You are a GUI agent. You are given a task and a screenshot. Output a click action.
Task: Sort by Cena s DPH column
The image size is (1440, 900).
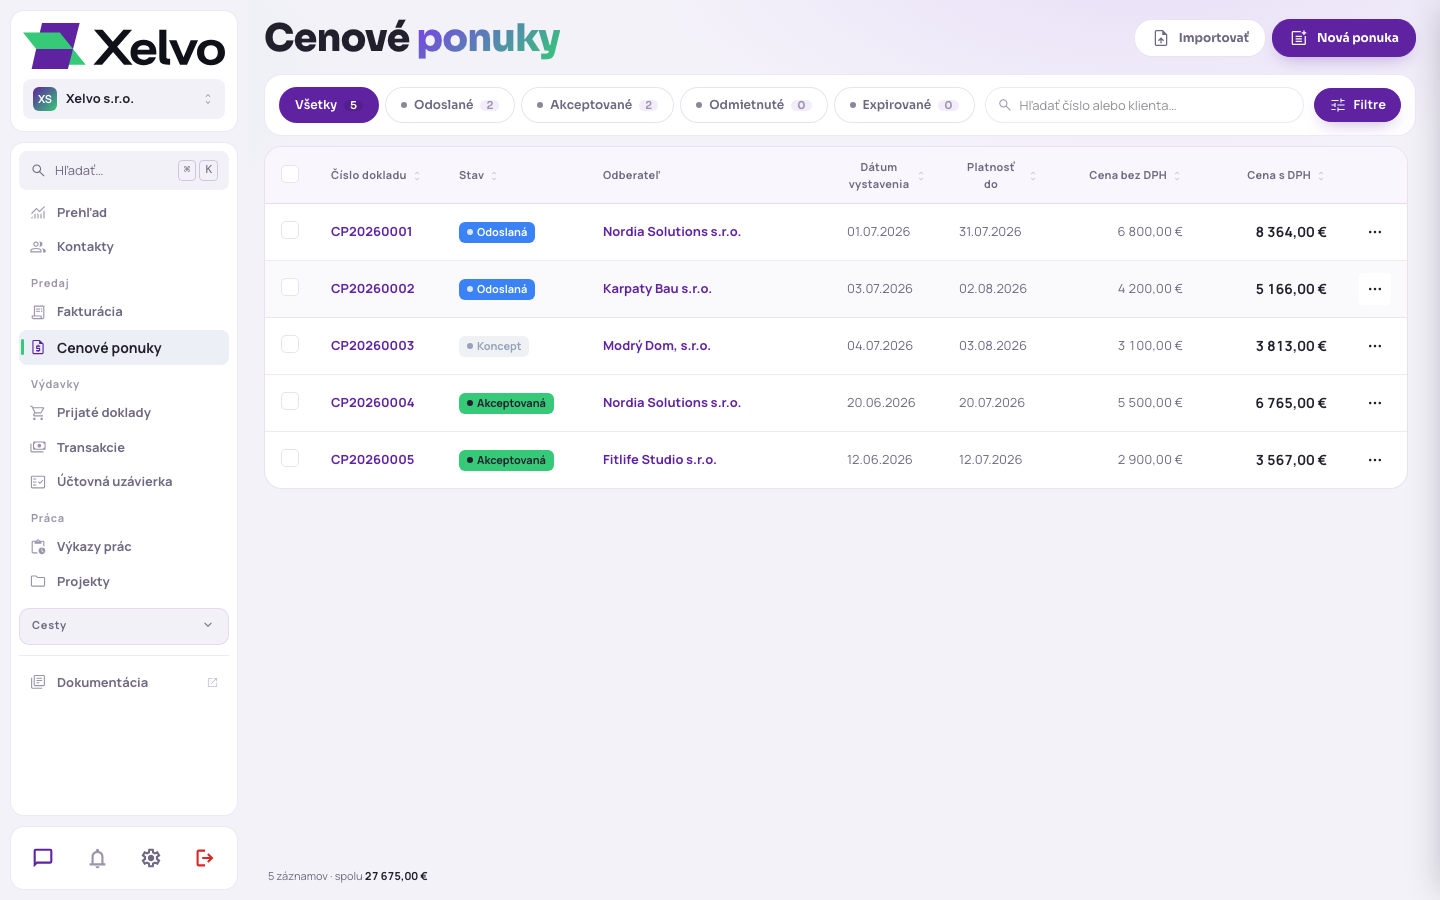coord(1285,175)
